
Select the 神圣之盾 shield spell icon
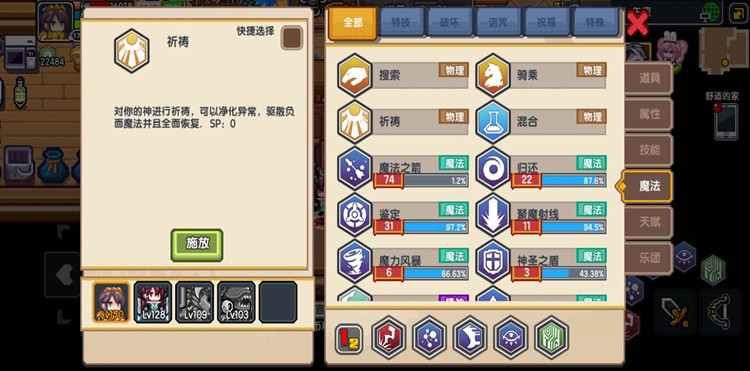pyautogui.click(x=493, y=262)
